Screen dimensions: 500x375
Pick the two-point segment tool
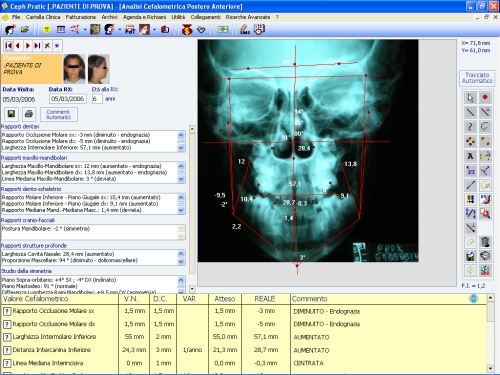(485, 141)
